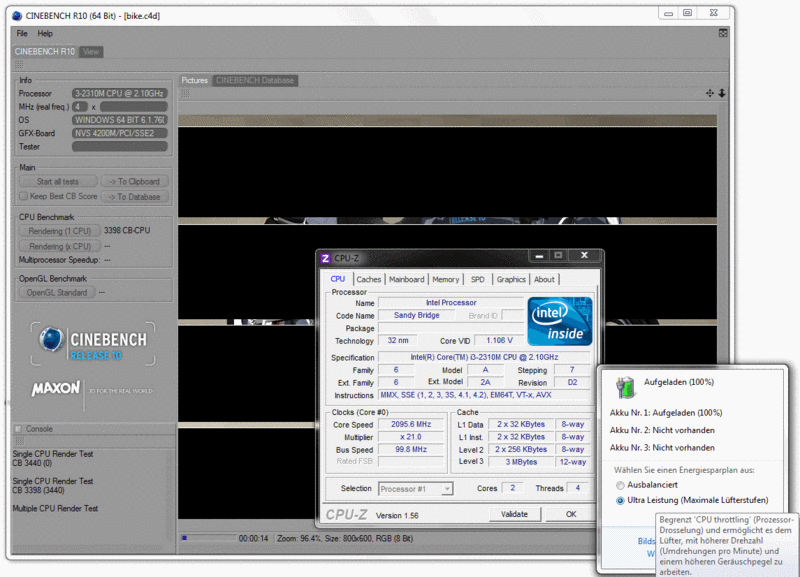Click the grid icon at menu bar right
The width and height of the screenshot is (800, 577).
pyautogui.click(x=723, y=33)
